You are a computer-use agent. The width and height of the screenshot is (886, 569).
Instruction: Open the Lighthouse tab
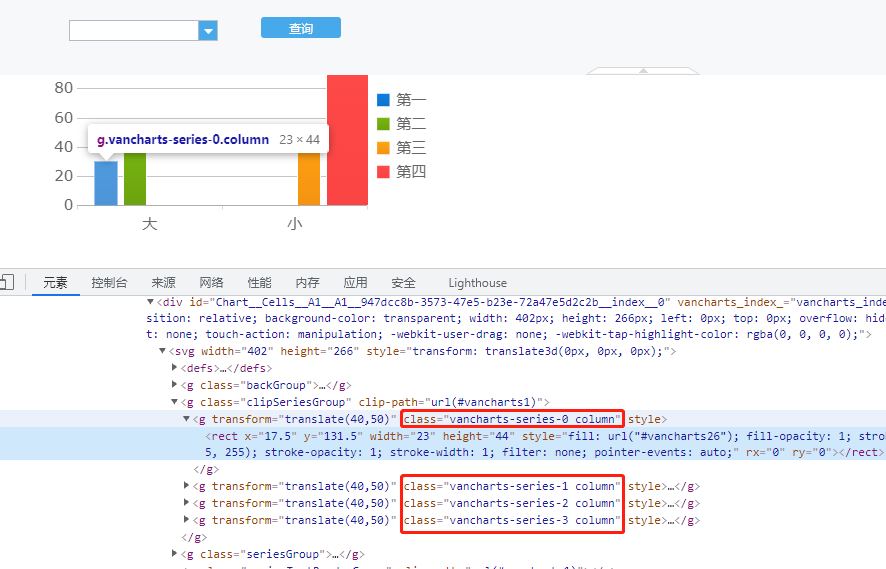click(477, 283)
